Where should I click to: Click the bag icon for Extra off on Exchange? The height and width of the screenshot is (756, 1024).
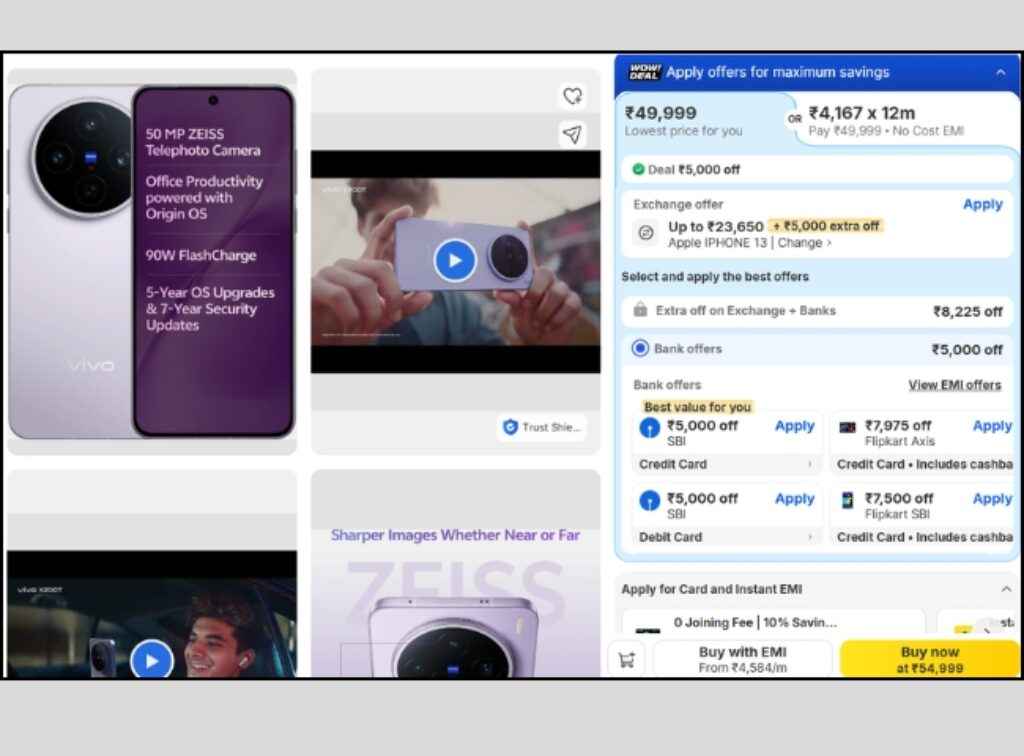coord(640,309)
